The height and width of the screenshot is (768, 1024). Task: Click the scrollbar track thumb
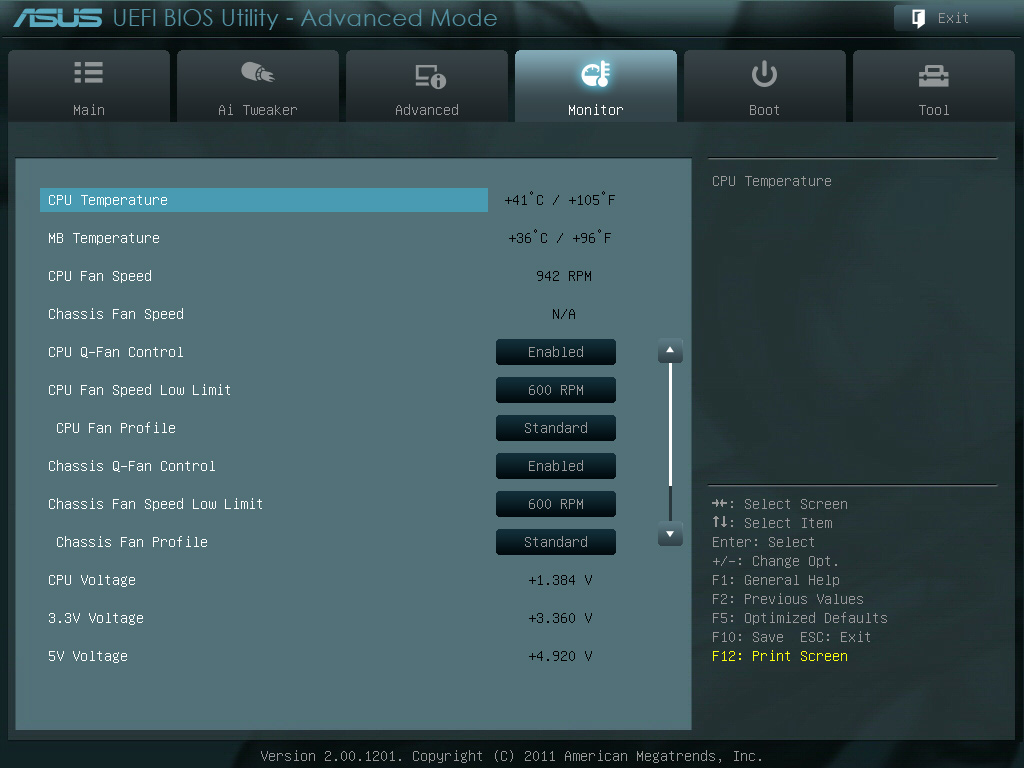670,425
